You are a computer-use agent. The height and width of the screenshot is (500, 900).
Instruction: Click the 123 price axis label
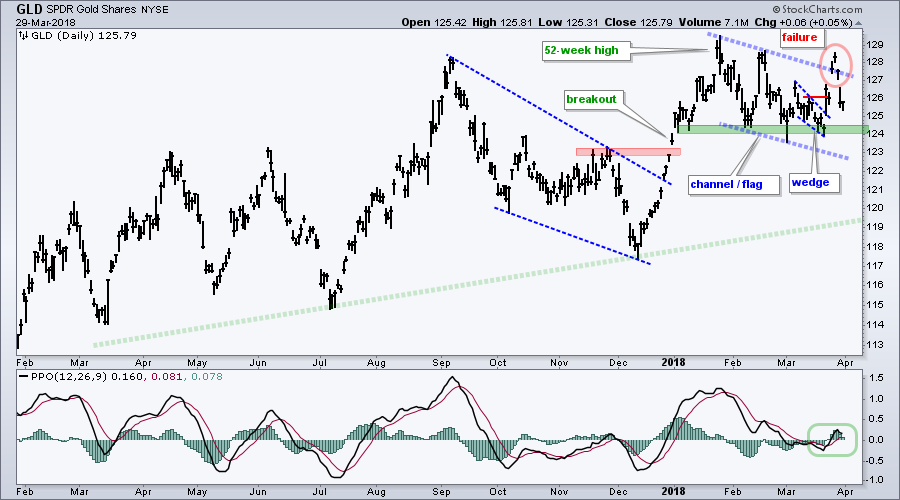point(875,152)
